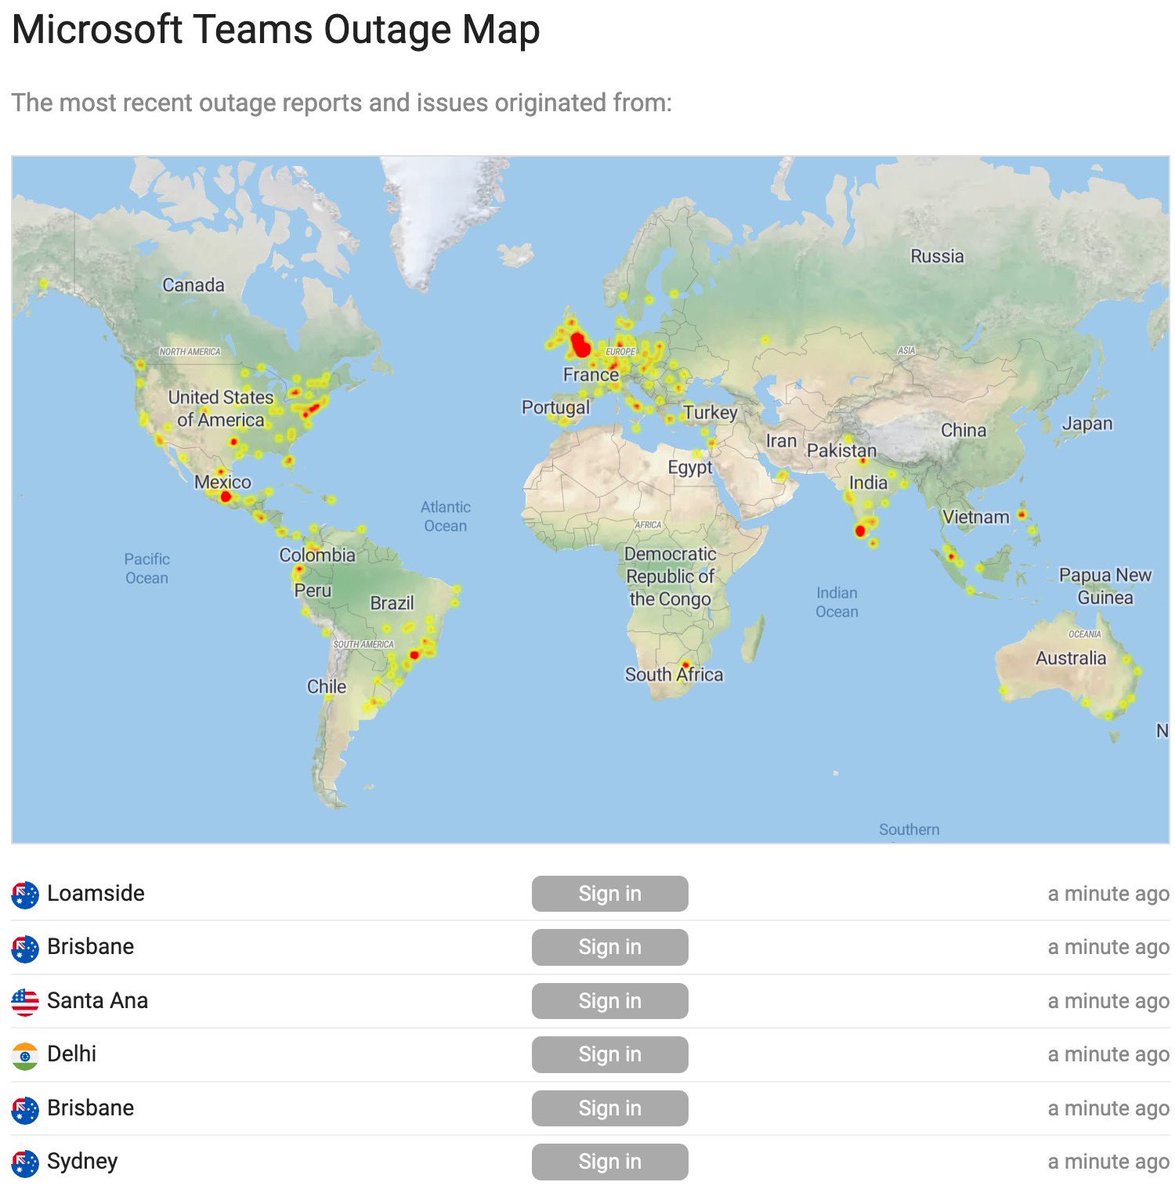Click the Australia label on the map
This screenshot has height=1200, width=1175.
coord(1071,658)
